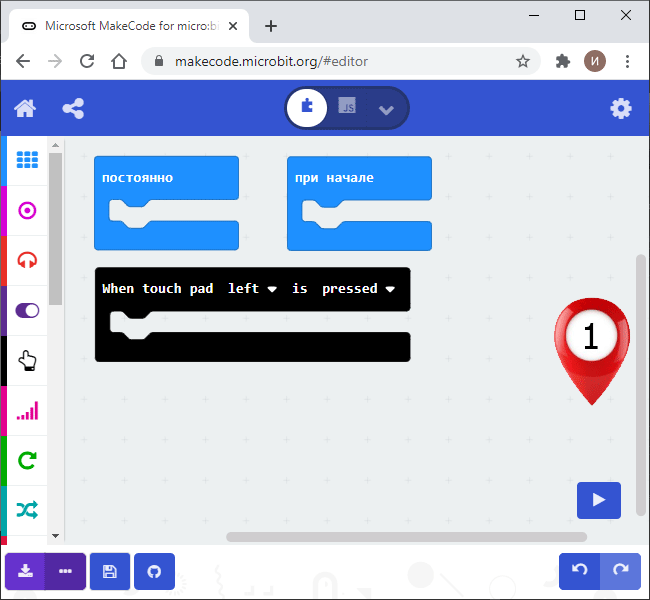Go to the browser home page

[x=119, y=61]
